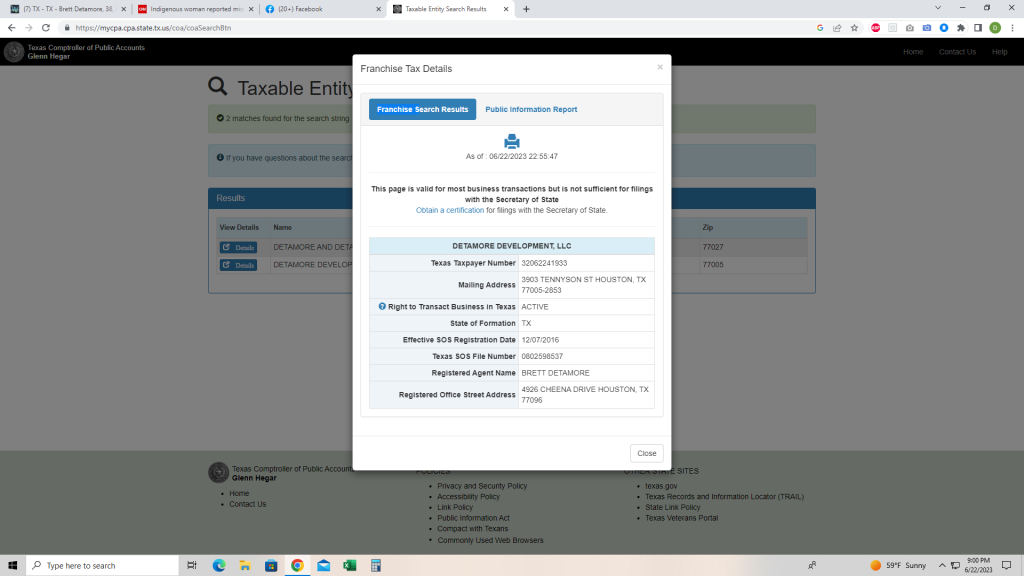This screenshot has width=1024, height=576.
Task: Open the browser extensions puzzle icon
Action: pos(962,28)
